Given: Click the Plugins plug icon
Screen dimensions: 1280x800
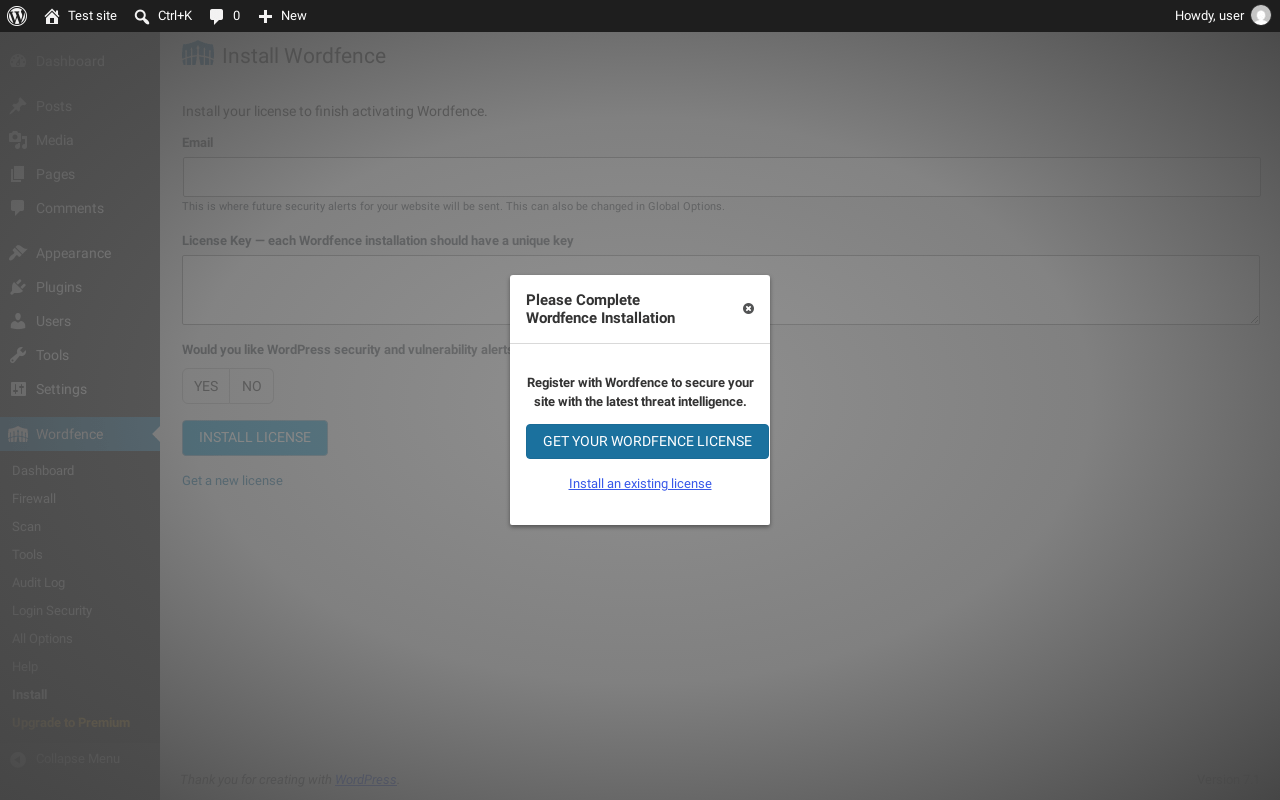Looking at the screenshot, I should [18, 287].
